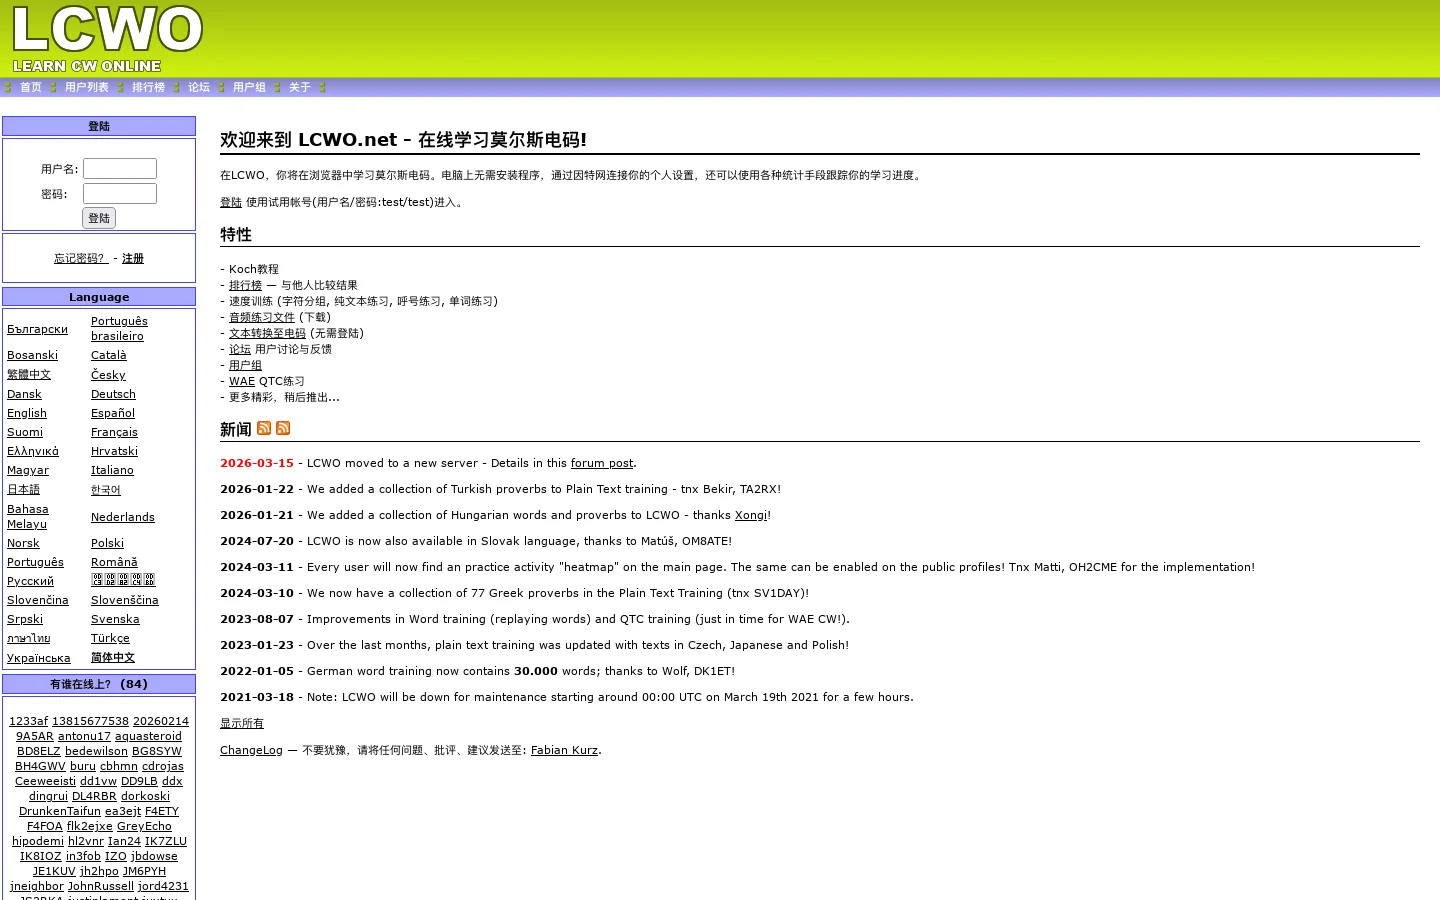1440x900 pixels.
Task: Switch language to Česky
Action: [108, 375]
